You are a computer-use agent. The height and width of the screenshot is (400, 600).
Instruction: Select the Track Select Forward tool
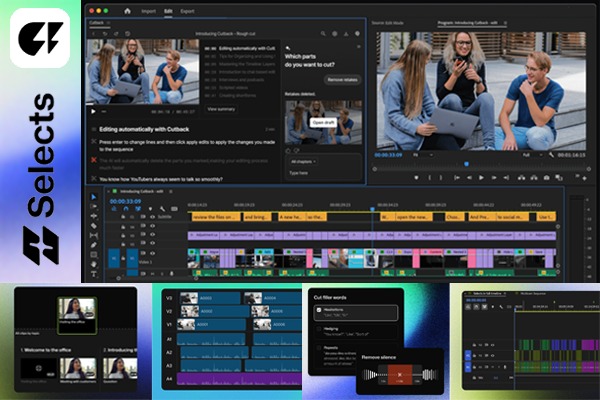(x=94, y=206)
